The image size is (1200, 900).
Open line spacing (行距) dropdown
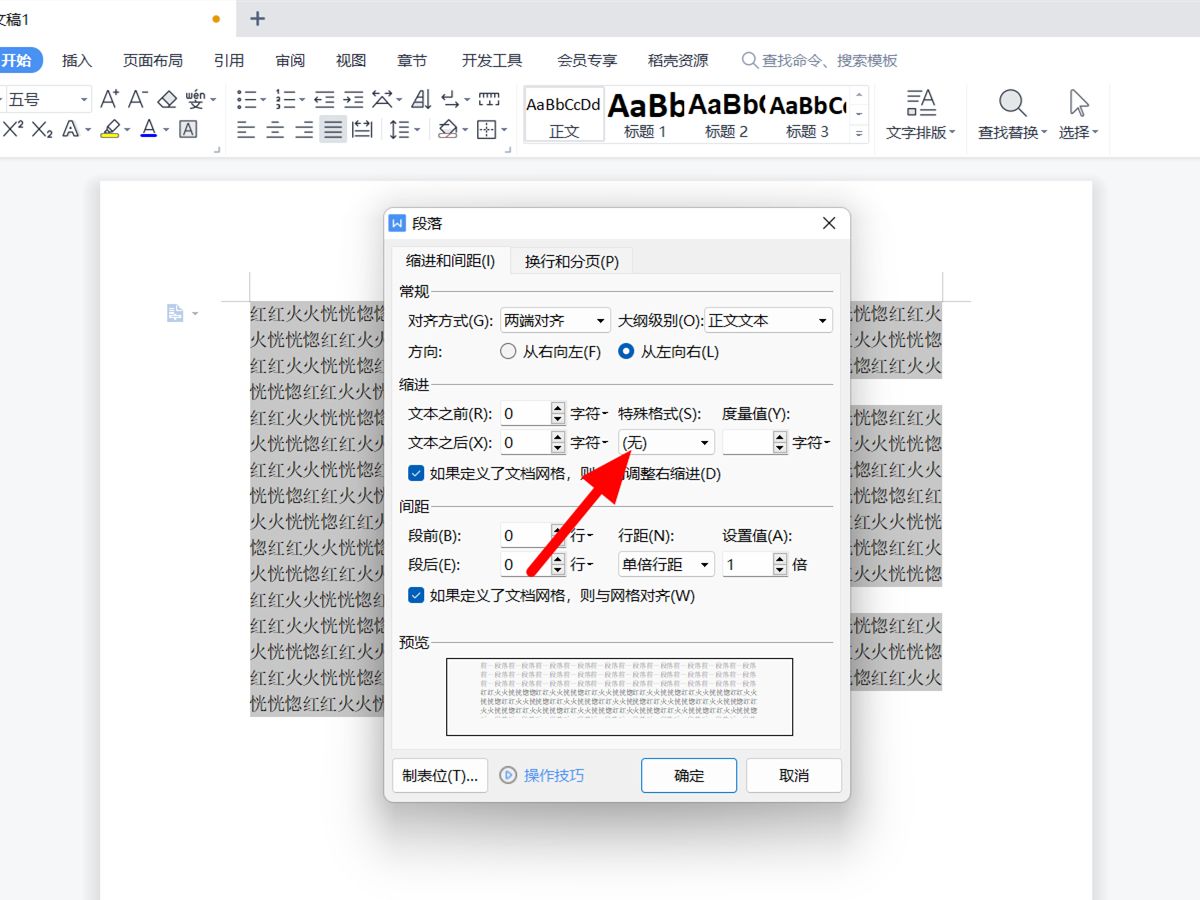pyautogui.click(x=666, y=564)
